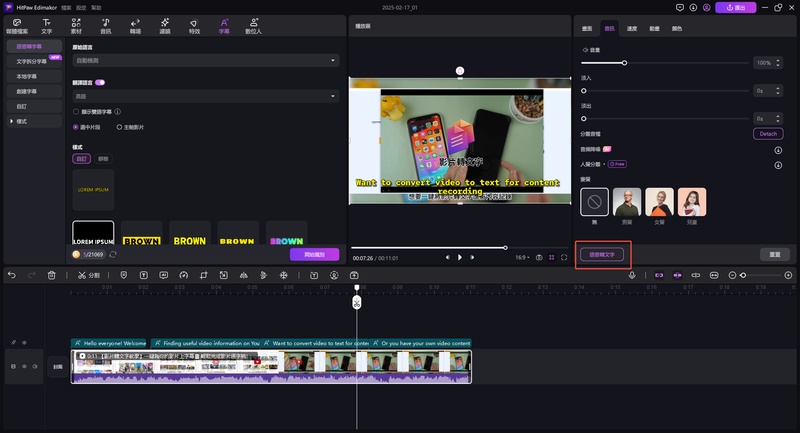Select Local subtitles (本地字幕) in sidebar
The width and height of the screenshot is (800, 433).
(x=34, y=77)
